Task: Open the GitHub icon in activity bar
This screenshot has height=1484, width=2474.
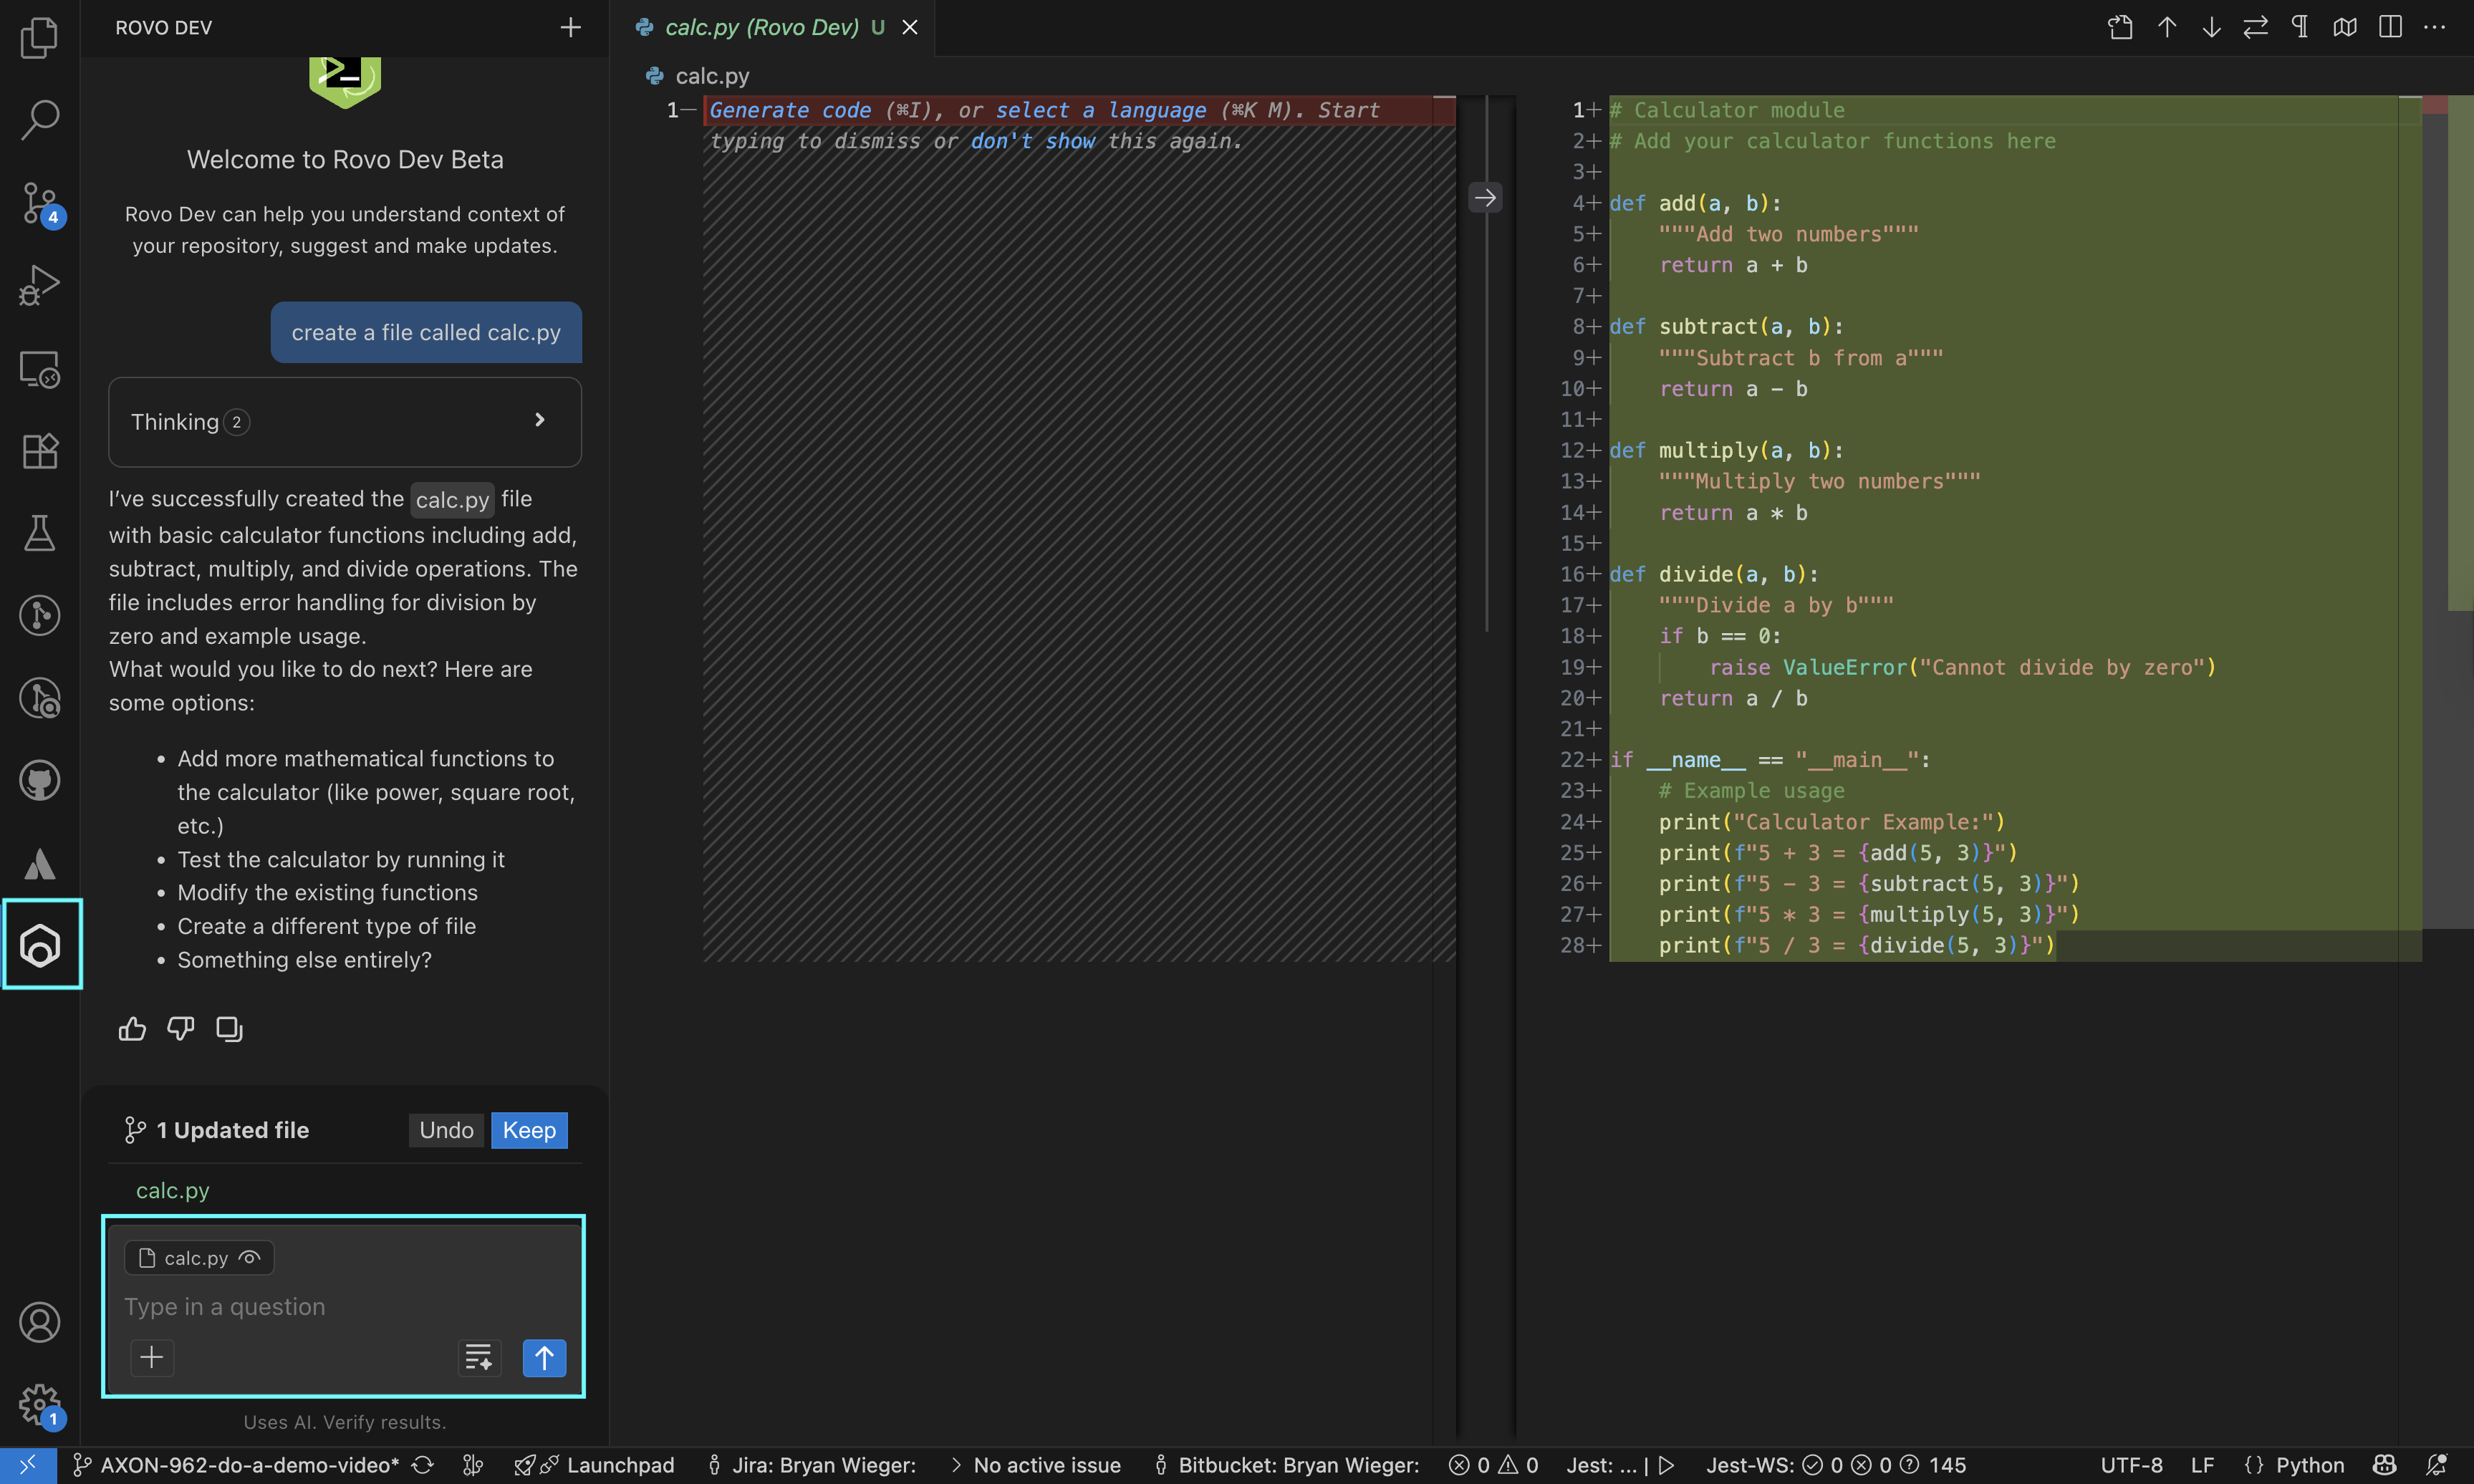Action: pyautogui.click(x=39, y=781)
